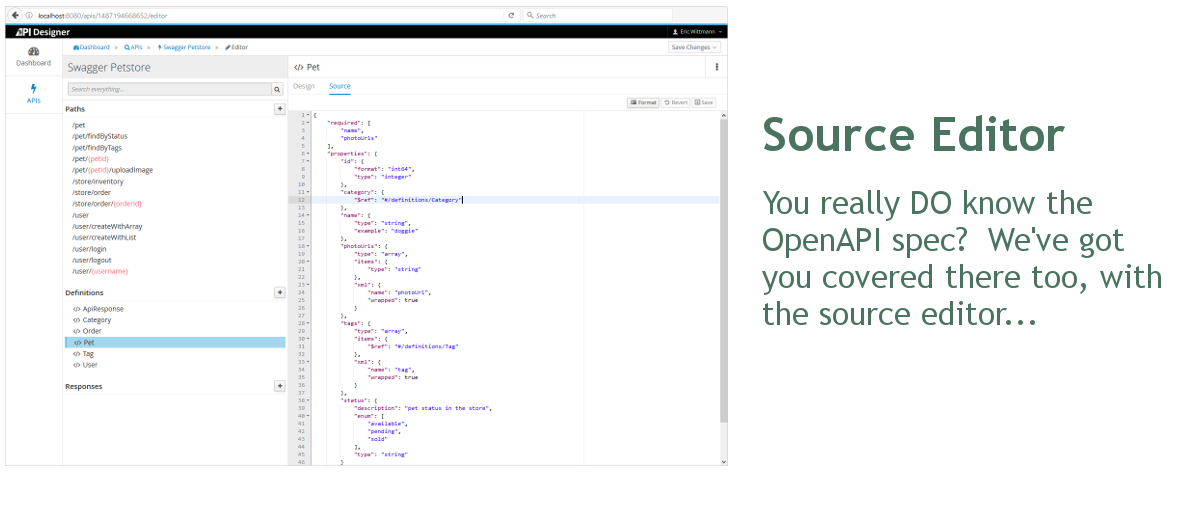This screenshot has width=1200, height=515.
Task: Collapse the code fold arrow at line 6
Action: 309,153
